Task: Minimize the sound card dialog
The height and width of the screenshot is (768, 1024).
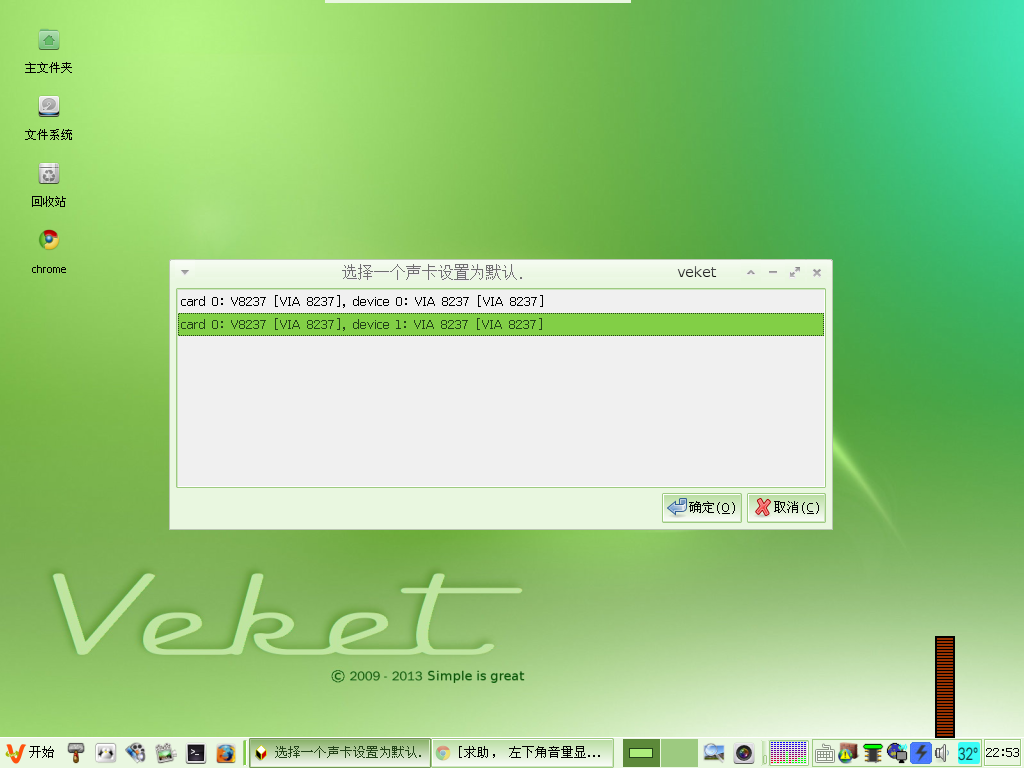Action: click(x=773, y=272)
